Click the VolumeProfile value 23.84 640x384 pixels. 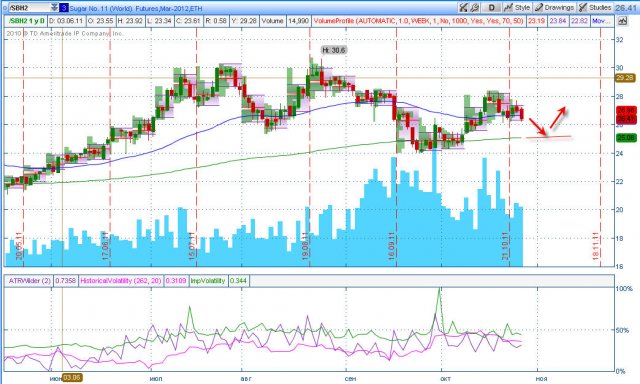click(x=558, y=21)
